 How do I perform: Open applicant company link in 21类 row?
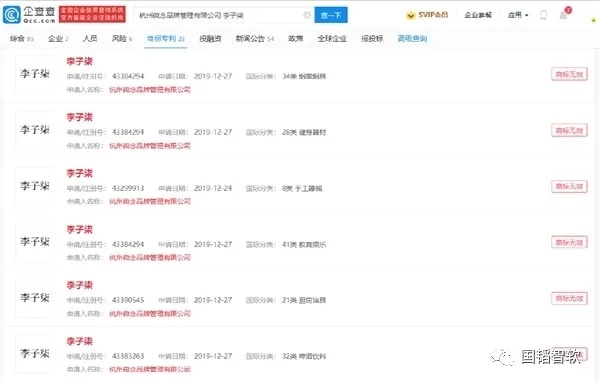[x=150, y=314]
